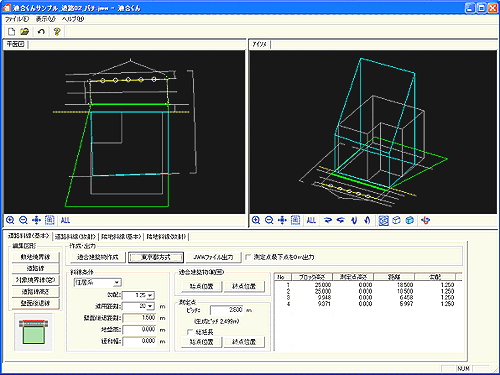Rotate isometric view right with arrow icon

[x=328, y=220]
